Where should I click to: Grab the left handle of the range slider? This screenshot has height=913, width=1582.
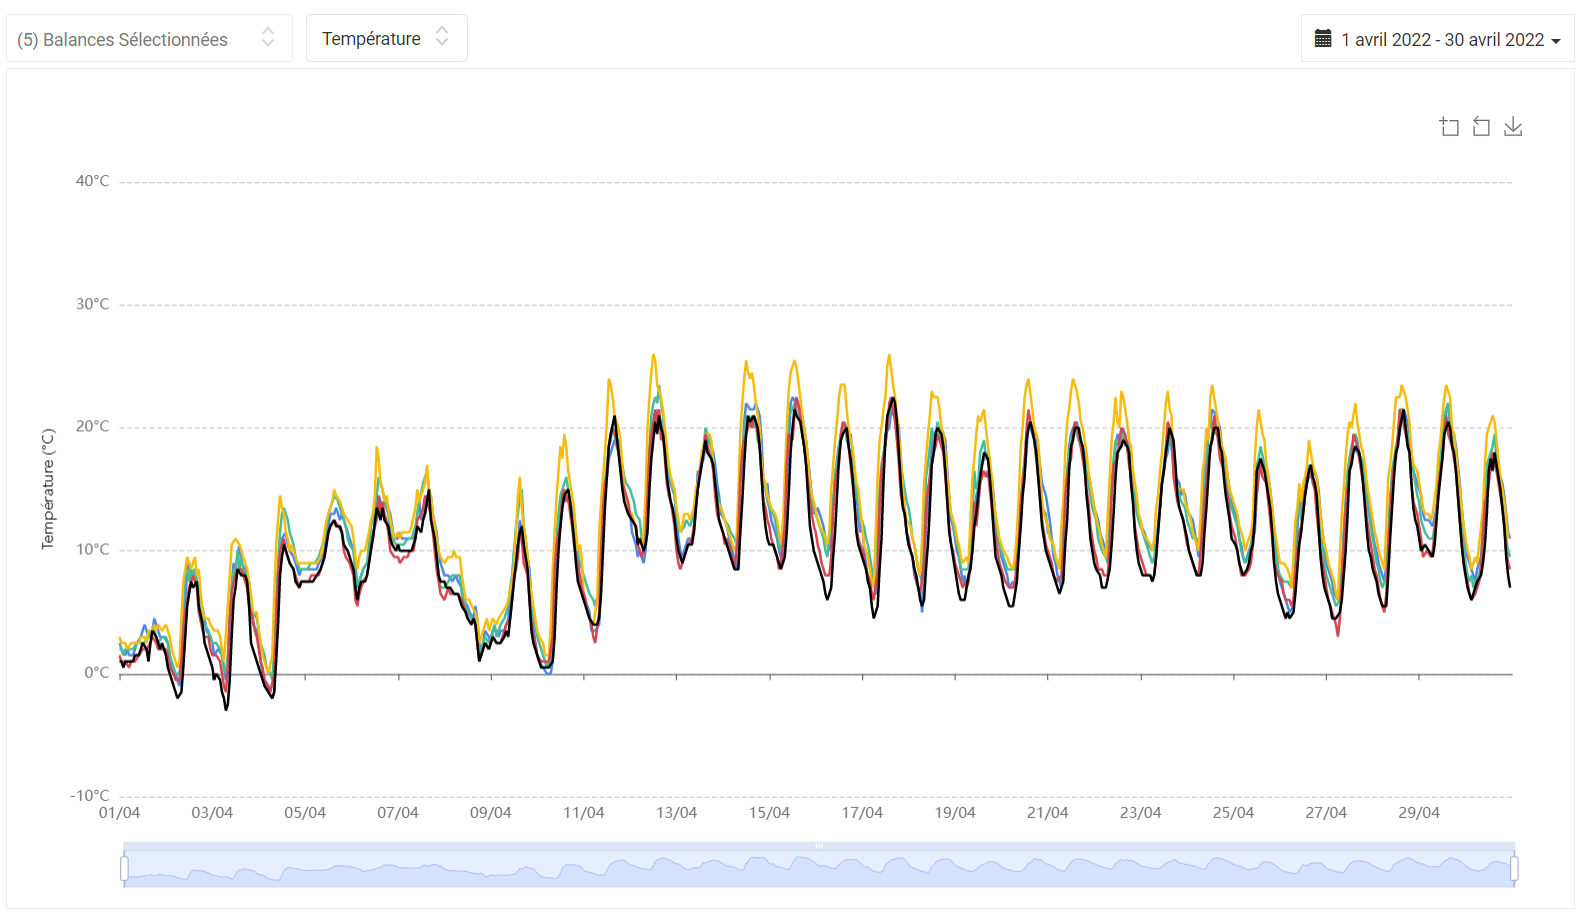pos(124,868)
